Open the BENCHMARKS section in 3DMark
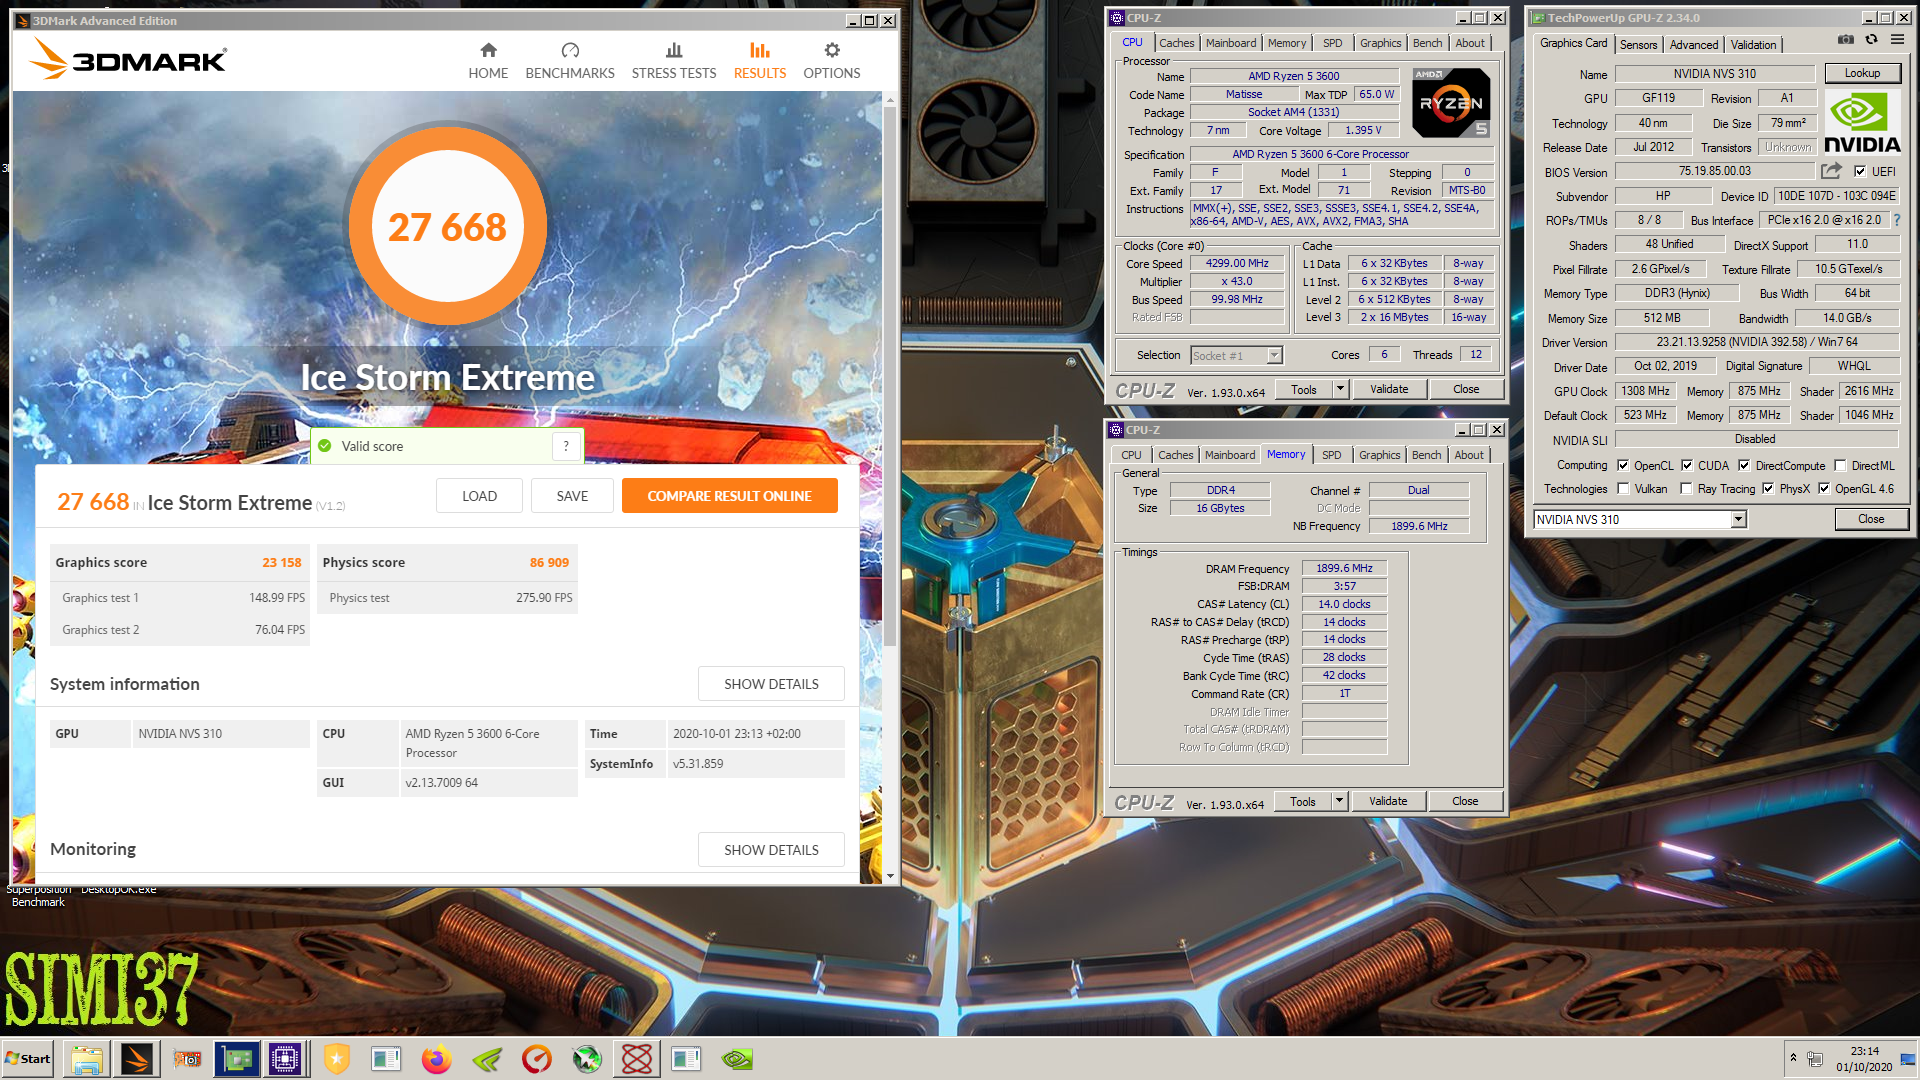Screen dimensions: 1920x1080 [x=570, y=61]
